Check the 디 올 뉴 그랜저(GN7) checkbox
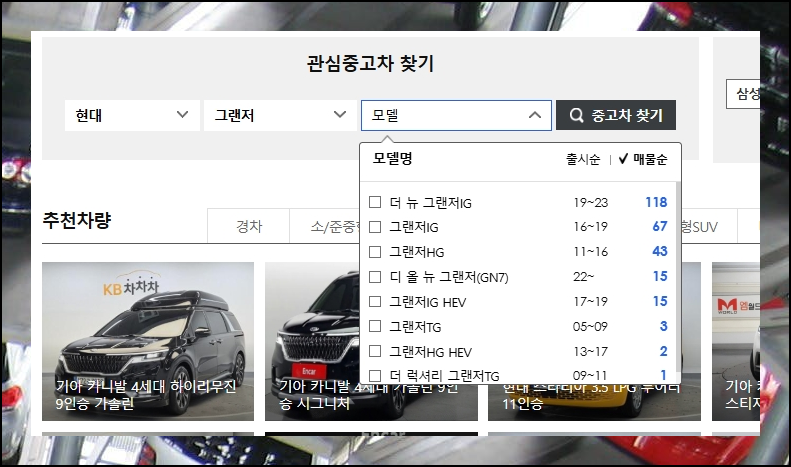The image size is (791, 467). pos(375,277)
